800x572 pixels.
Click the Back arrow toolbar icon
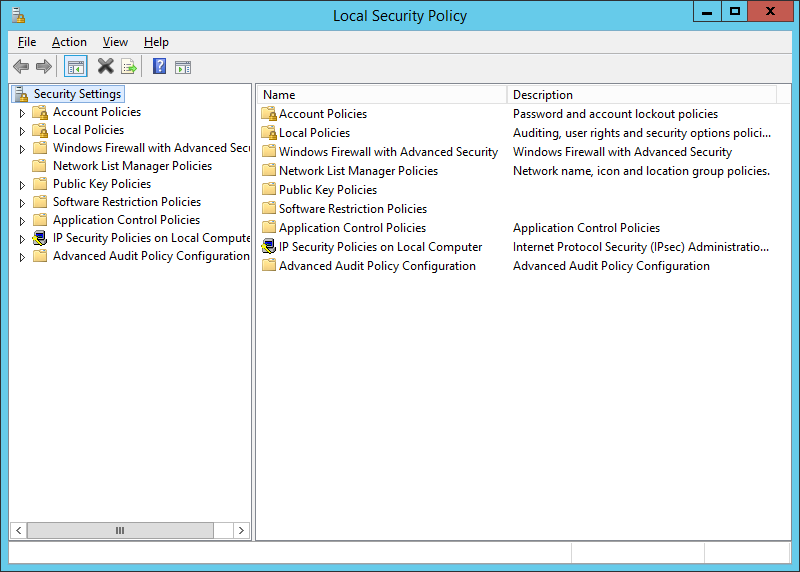coord(21,67)
